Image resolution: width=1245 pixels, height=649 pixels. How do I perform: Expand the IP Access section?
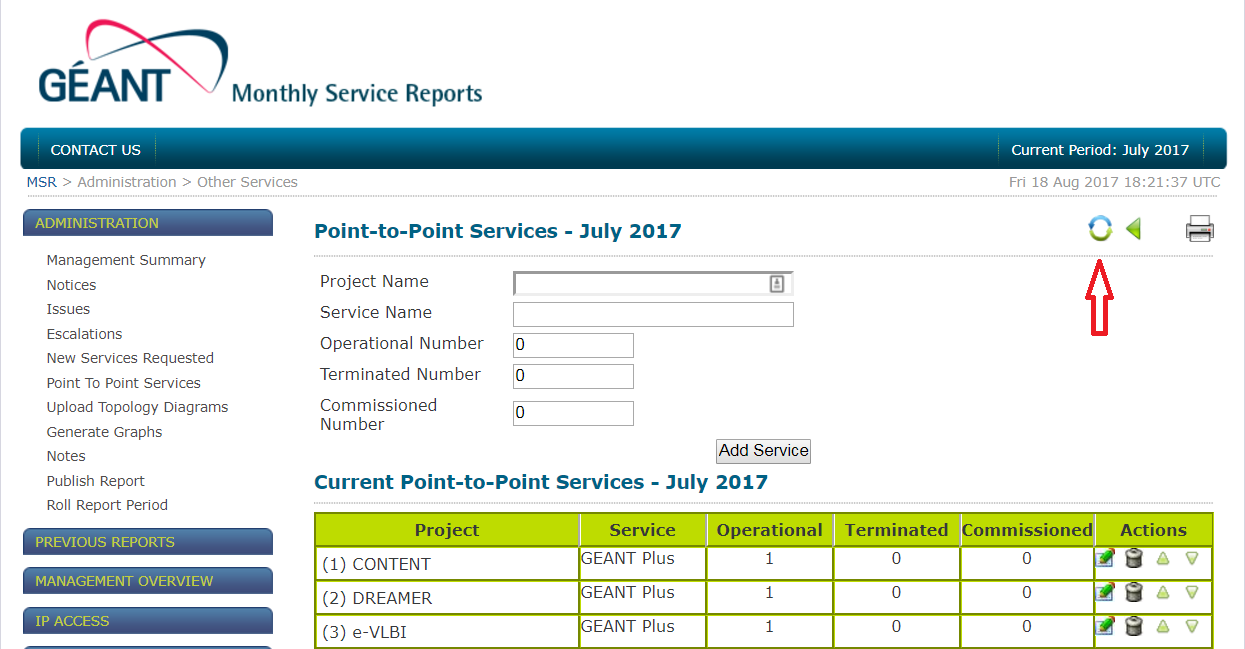(147, 621)
